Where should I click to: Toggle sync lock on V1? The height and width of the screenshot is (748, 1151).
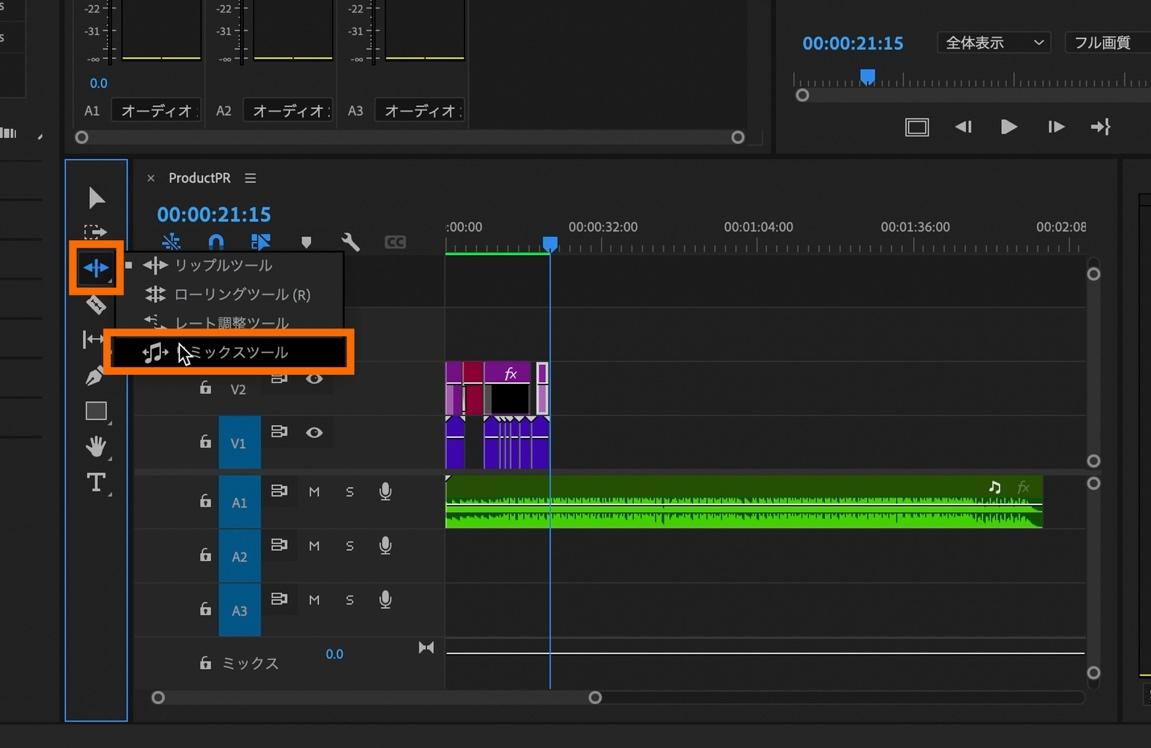(279, 432)
